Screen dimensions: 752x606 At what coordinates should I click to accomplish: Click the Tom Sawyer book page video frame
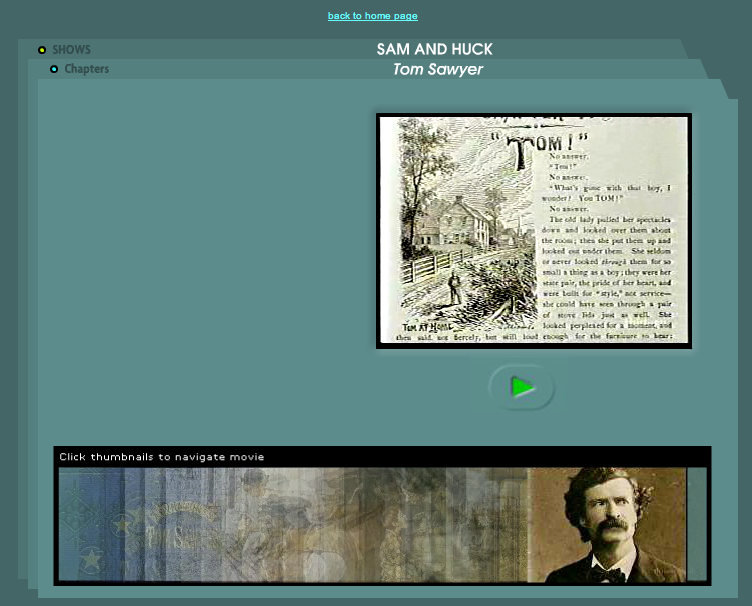(534, 231)
